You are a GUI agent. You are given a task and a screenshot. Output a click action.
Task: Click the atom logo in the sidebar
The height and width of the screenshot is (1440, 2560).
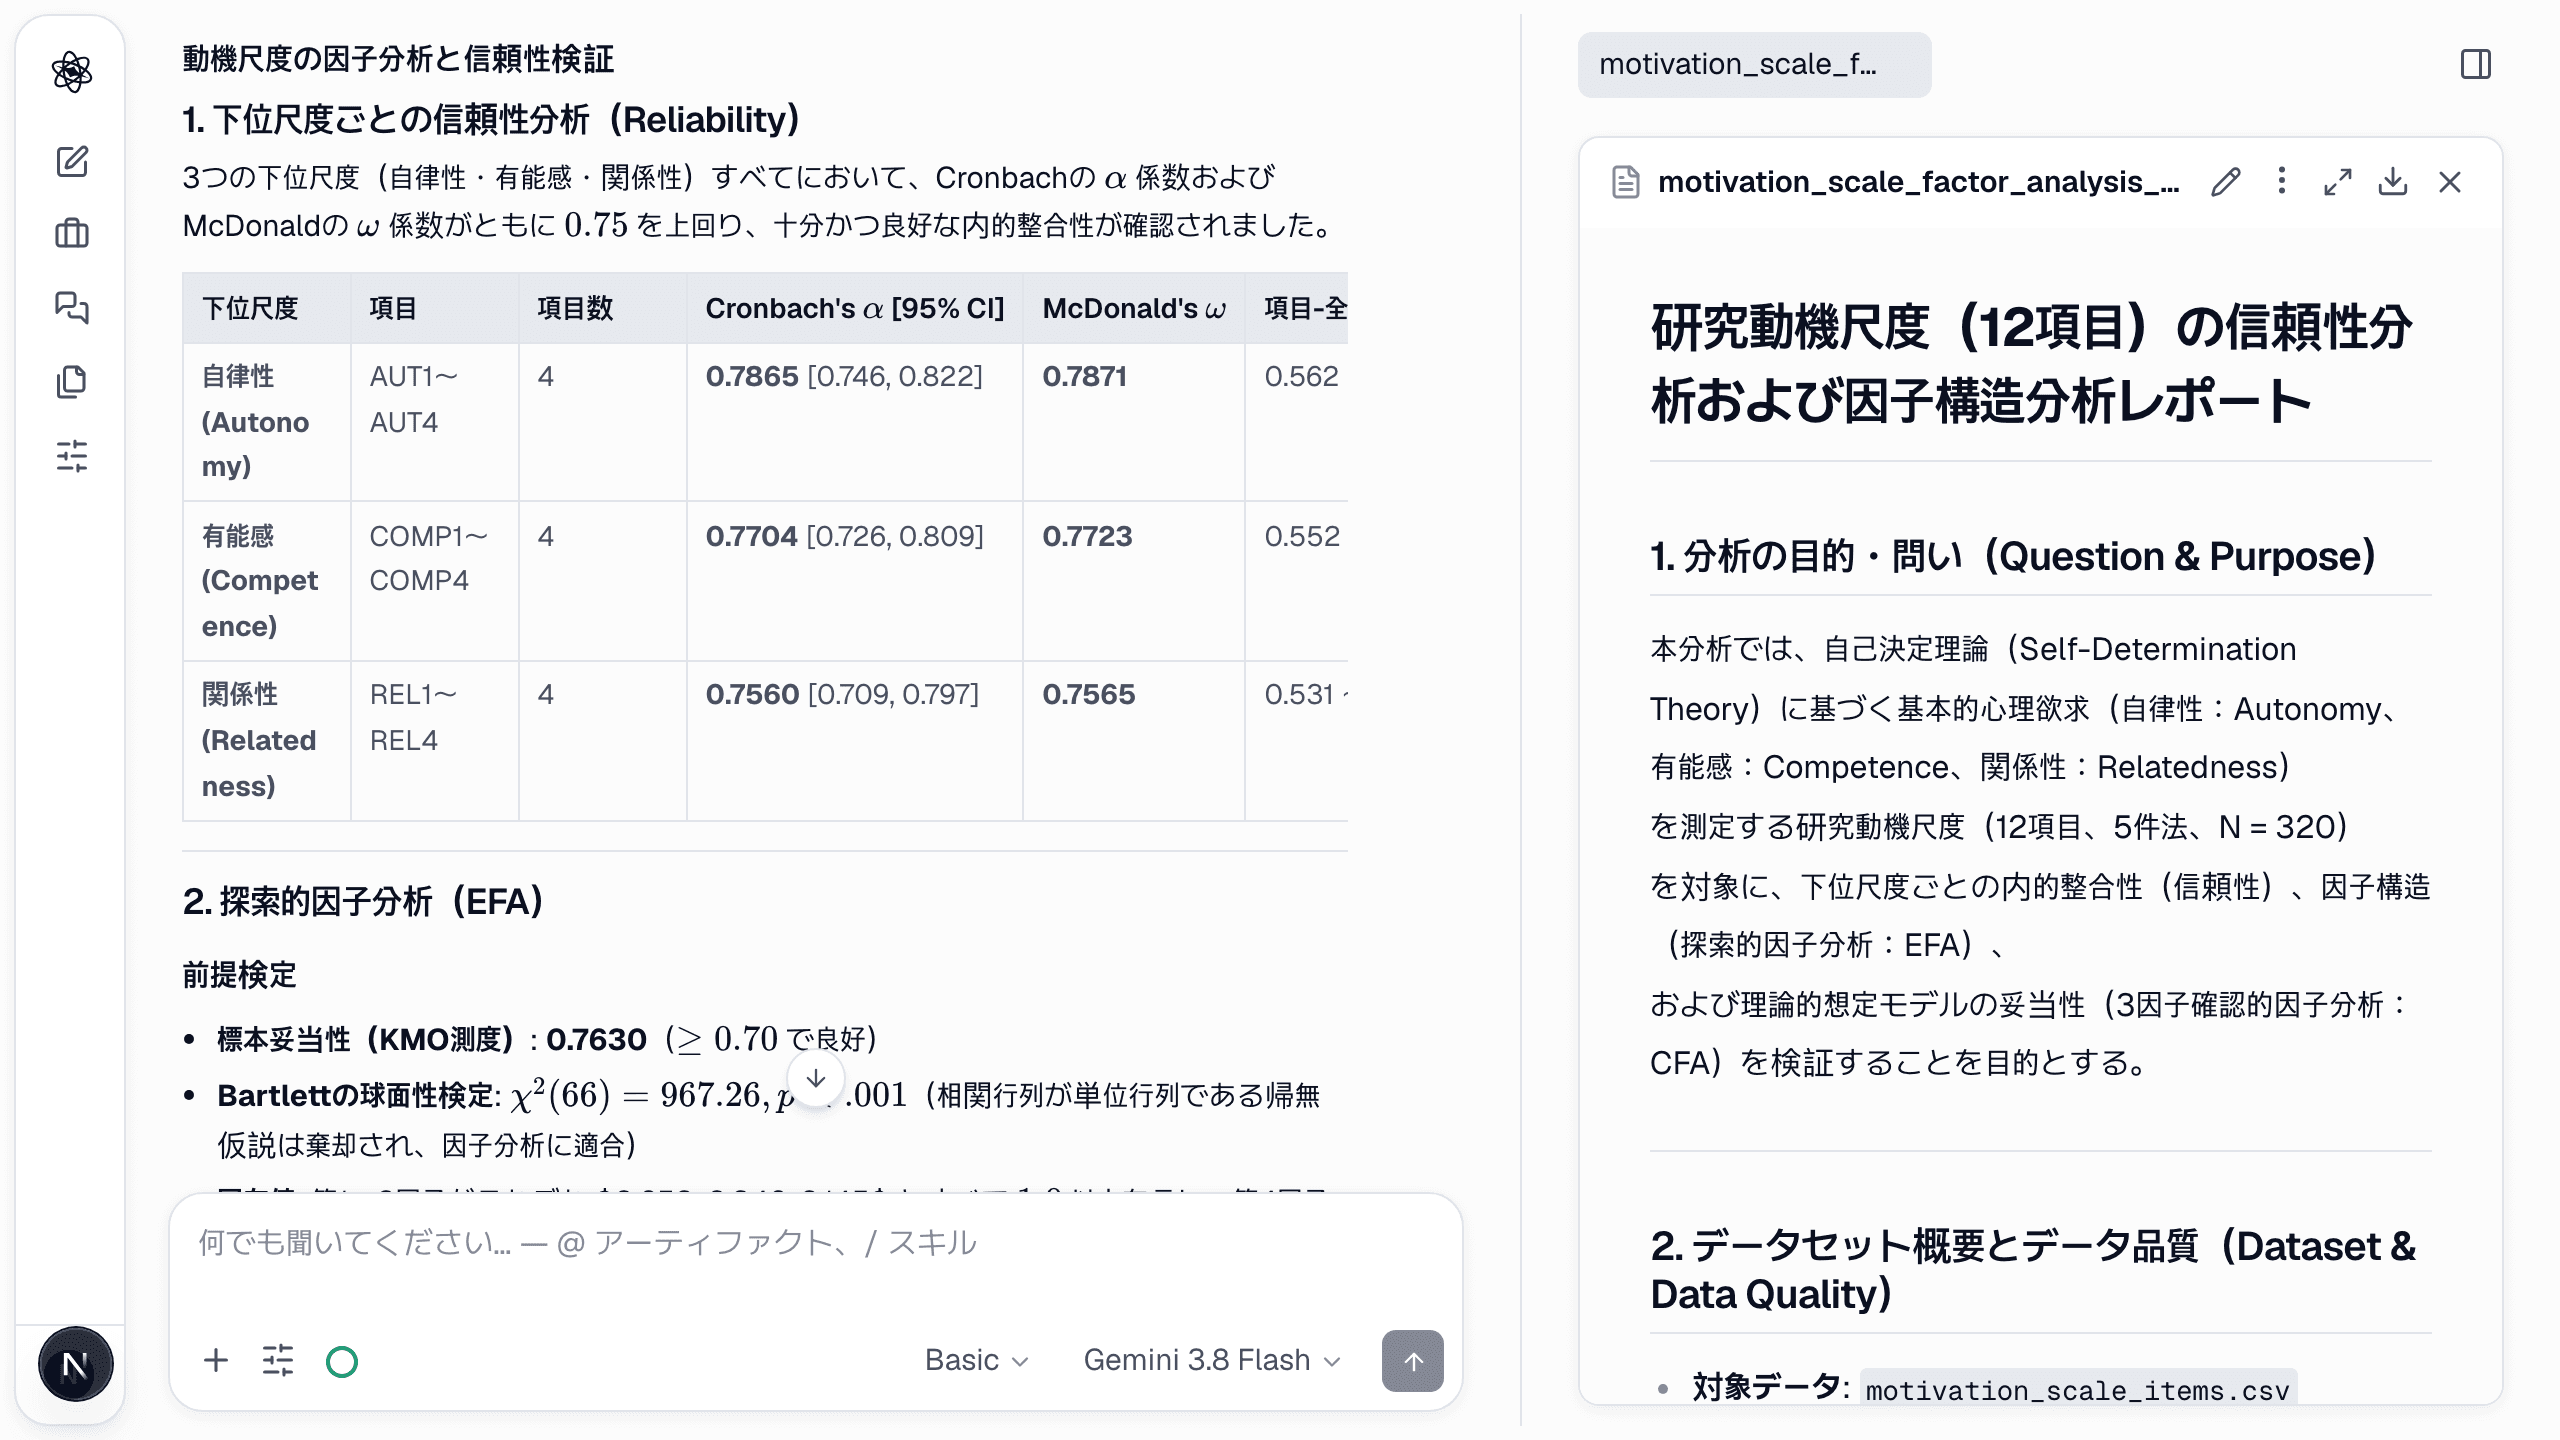(72, 72)
